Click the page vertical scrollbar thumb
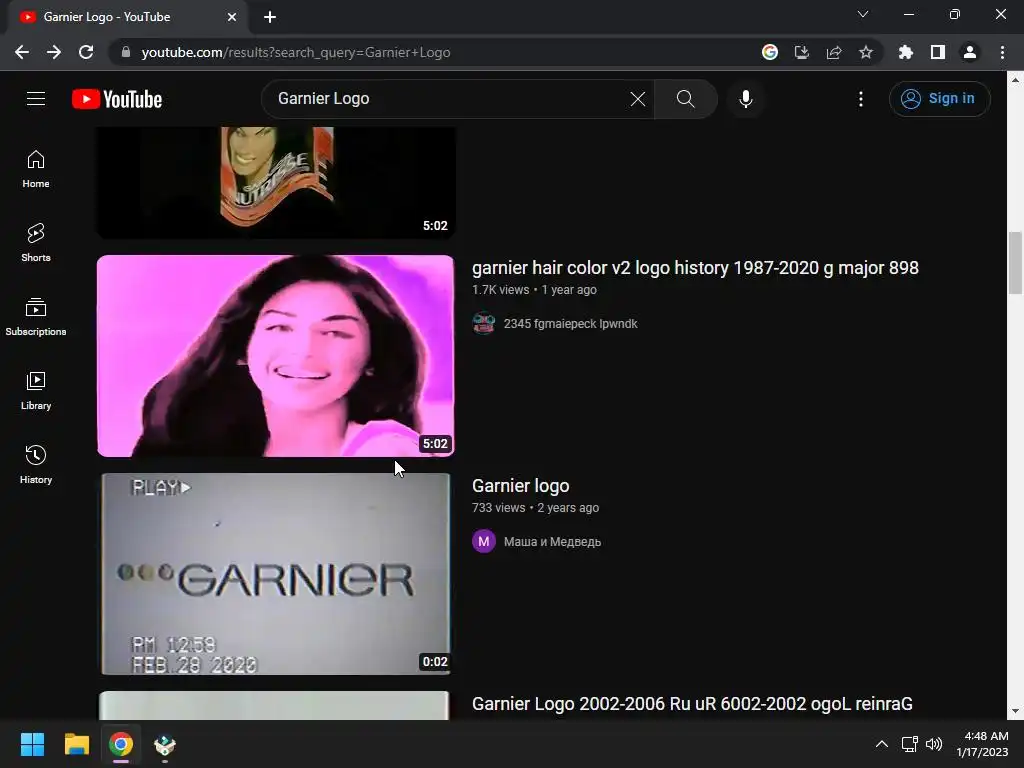This screenshot has width=1024, height=768. coord(1015,263)
